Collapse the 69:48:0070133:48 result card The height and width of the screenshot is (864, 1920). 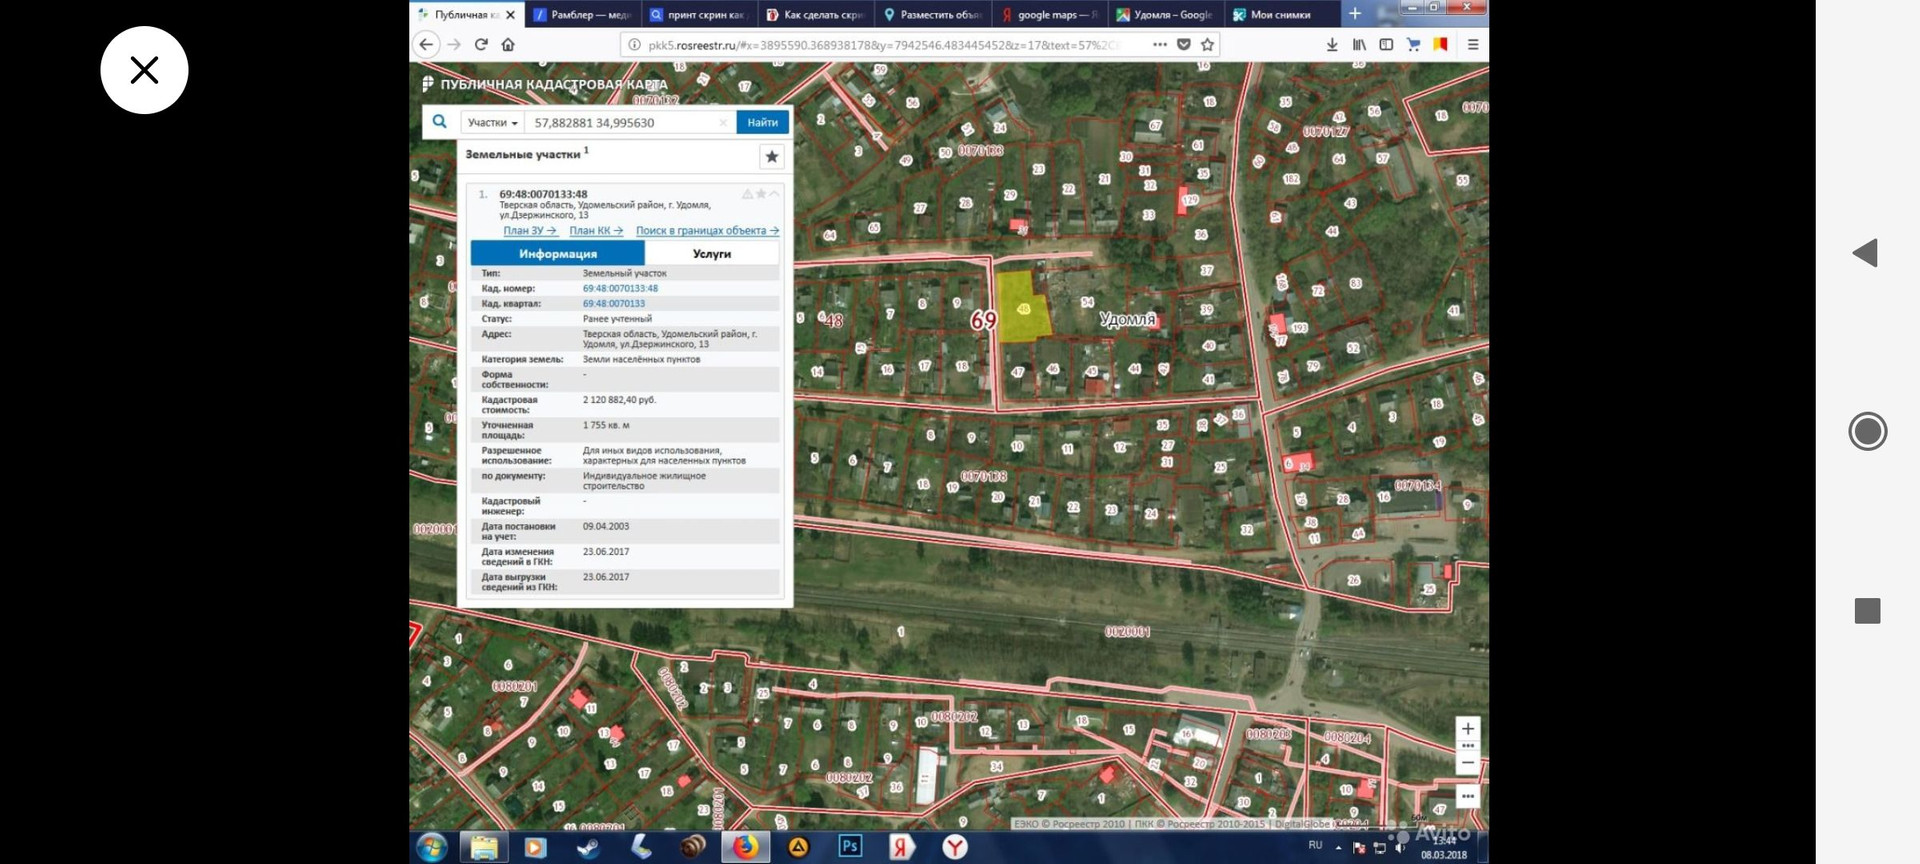point(774,194)
